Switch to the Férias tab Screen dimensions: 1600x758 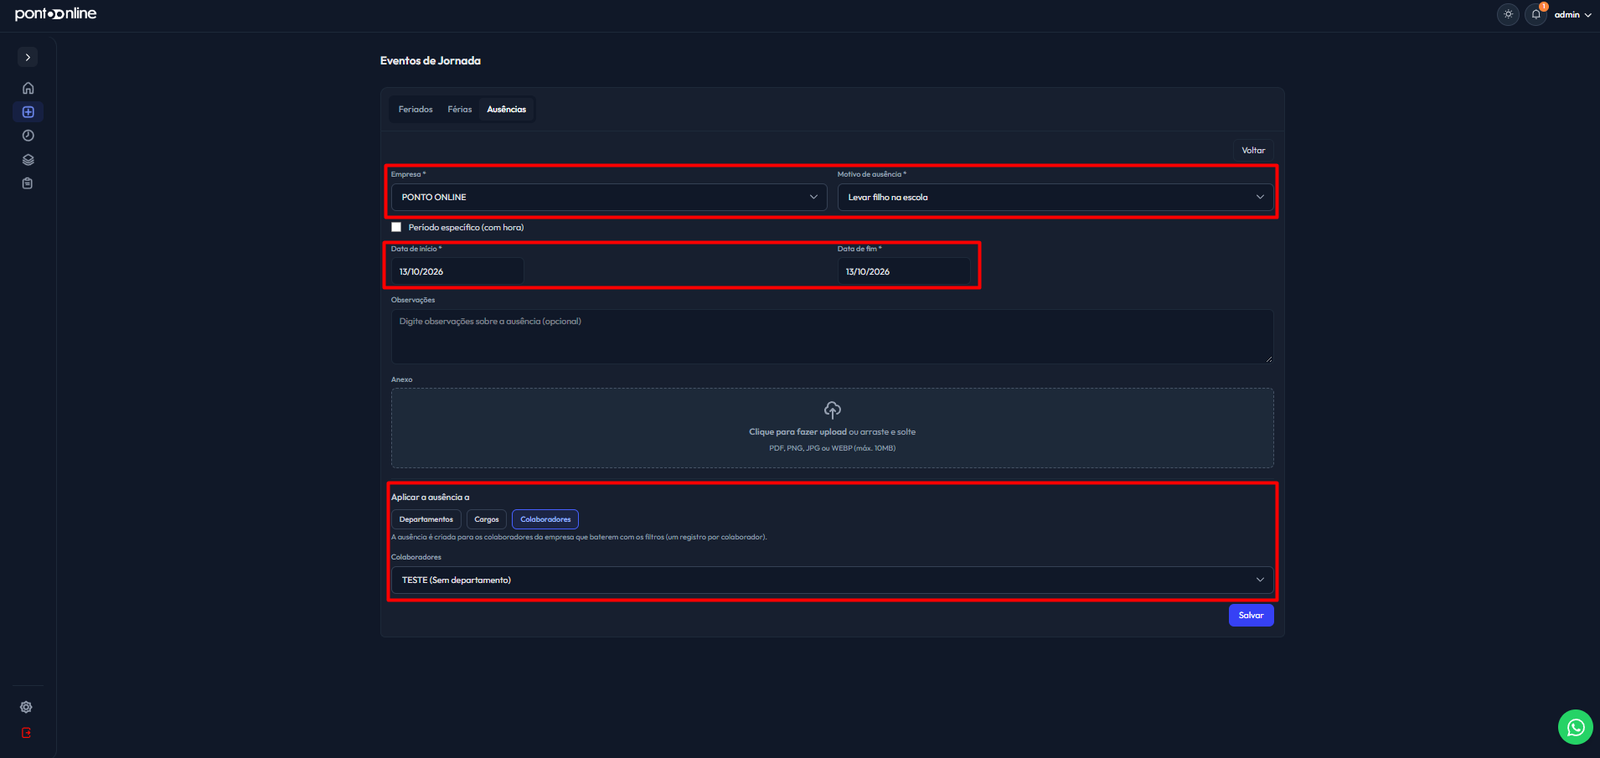click(x=460, y=109)
